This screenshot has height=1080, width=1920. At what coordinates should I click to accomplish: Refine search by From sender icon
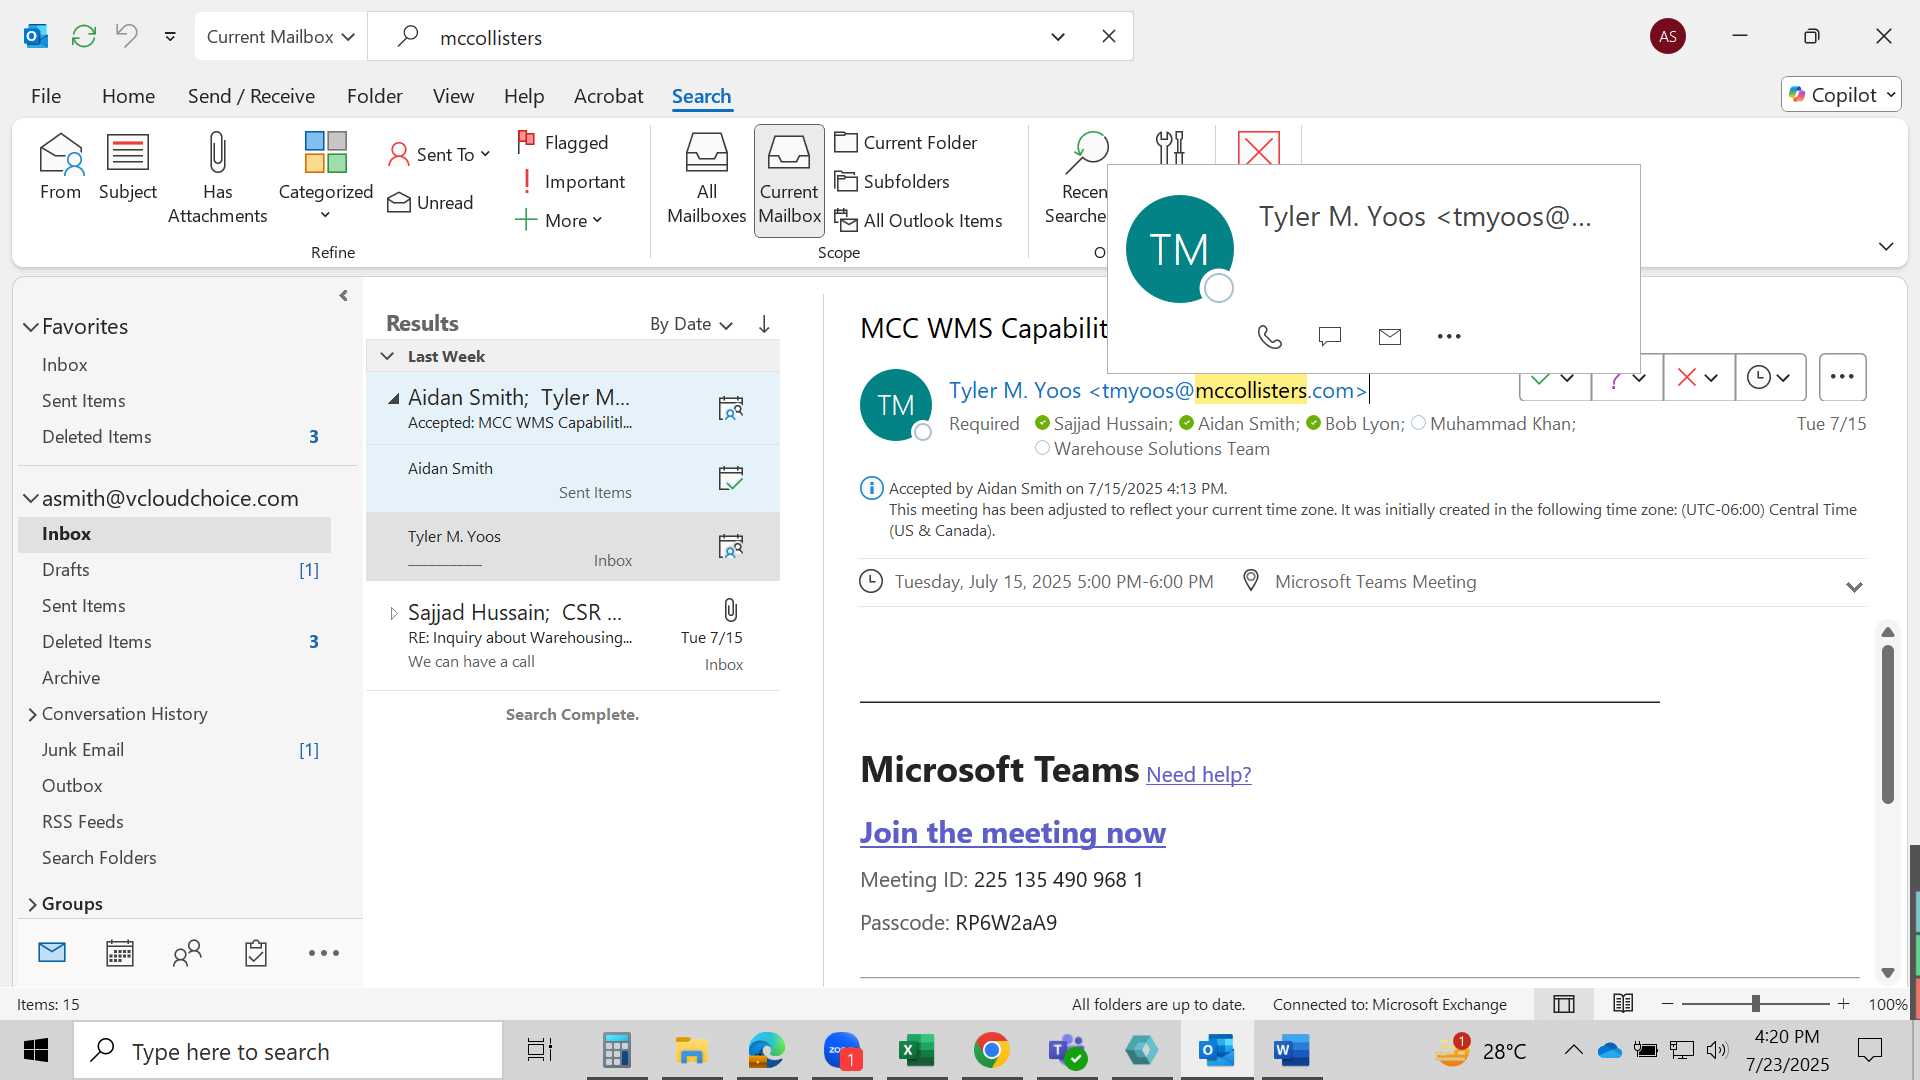(60, 167)
